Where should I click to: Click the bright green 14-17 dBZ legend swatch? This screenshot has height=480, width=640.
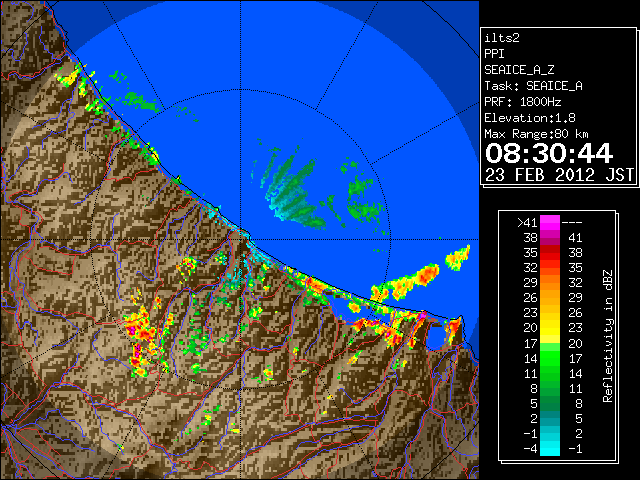(550, 358)
